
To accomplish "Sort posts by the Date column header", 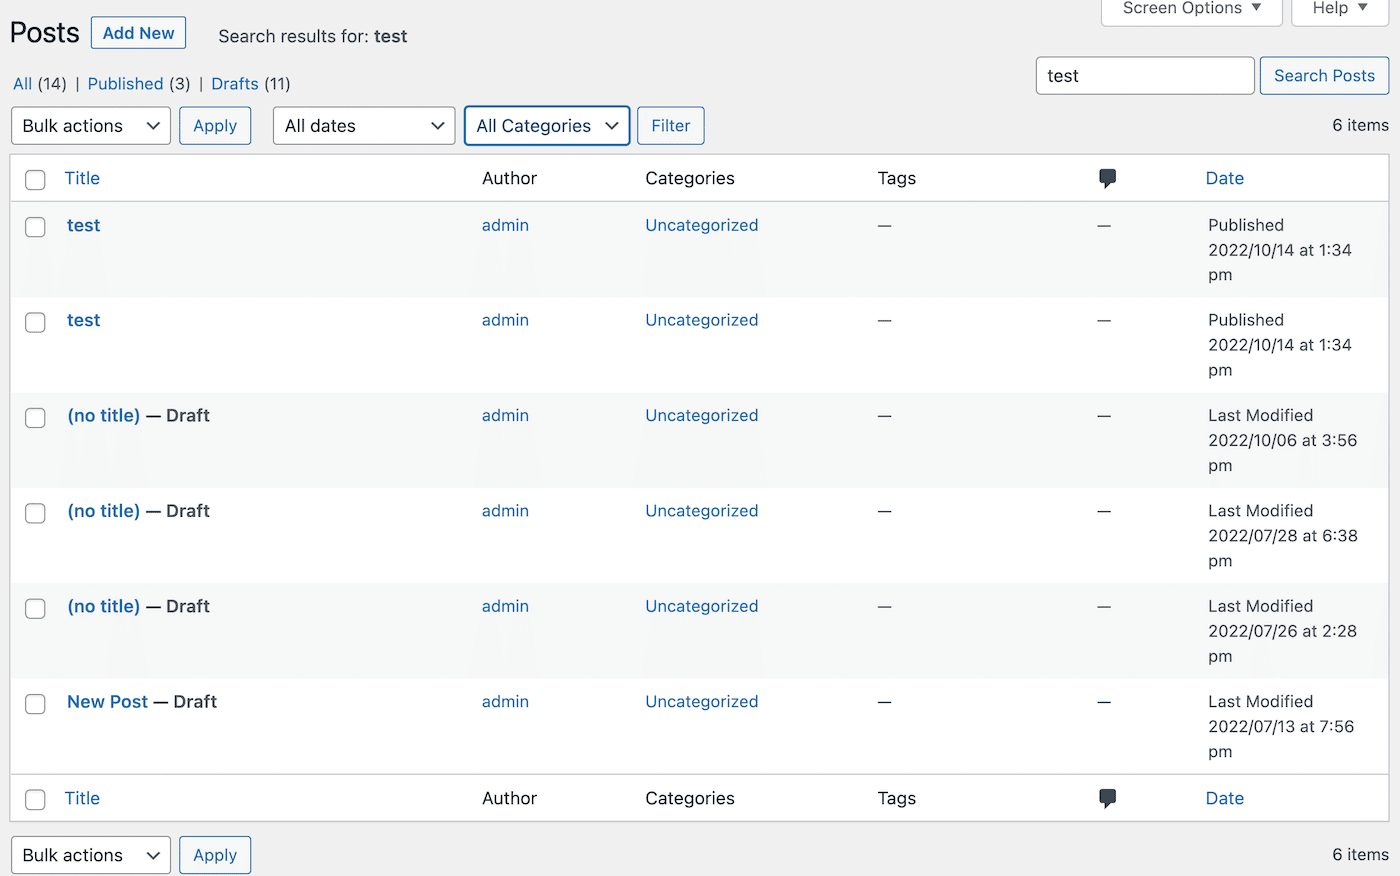I will (x=1224, y=178).
